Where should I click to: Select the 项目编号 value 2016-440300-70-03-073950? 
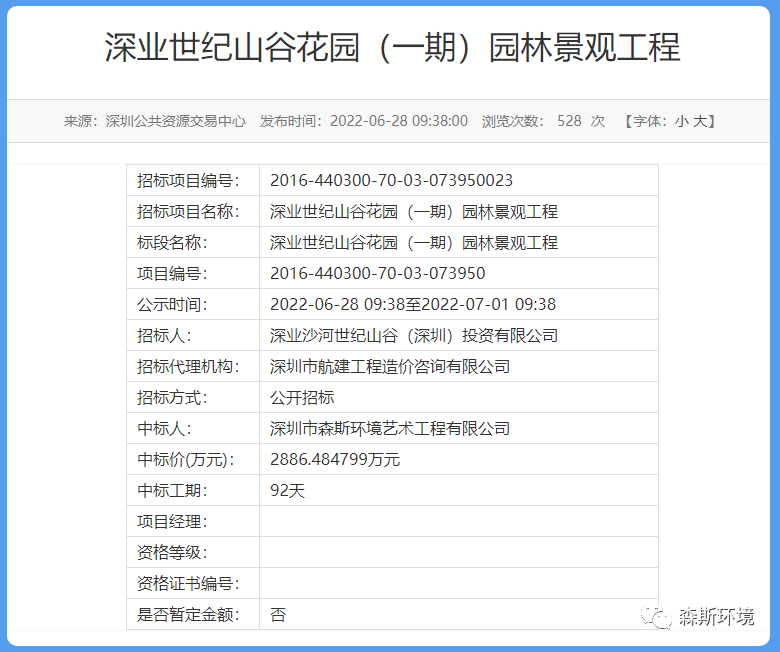click(377, 274)
